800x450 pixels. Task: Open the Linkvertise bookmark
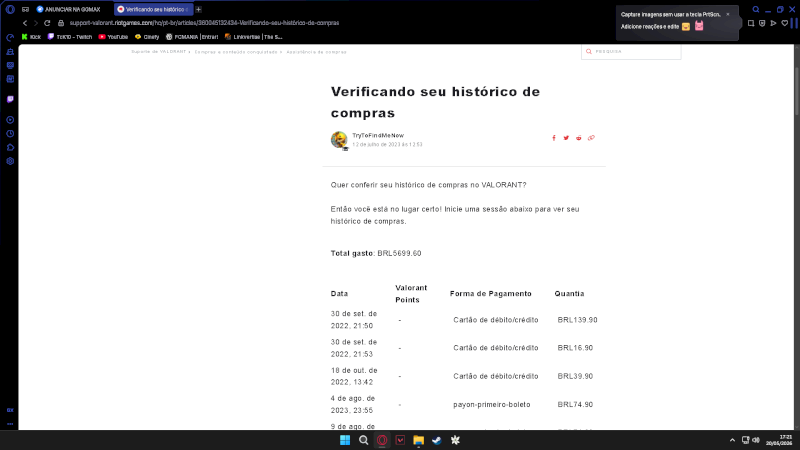254,37
